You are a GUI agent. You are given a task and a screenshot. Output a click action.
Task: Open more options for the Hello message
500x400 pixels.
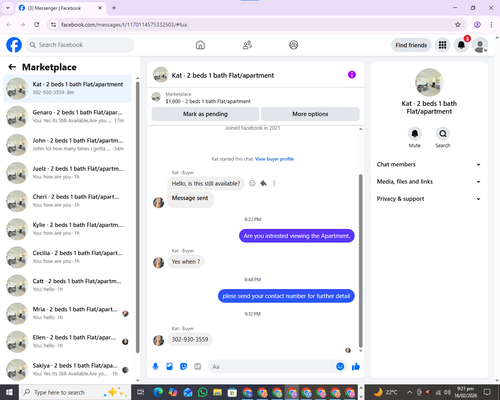[x=274, y=183]
